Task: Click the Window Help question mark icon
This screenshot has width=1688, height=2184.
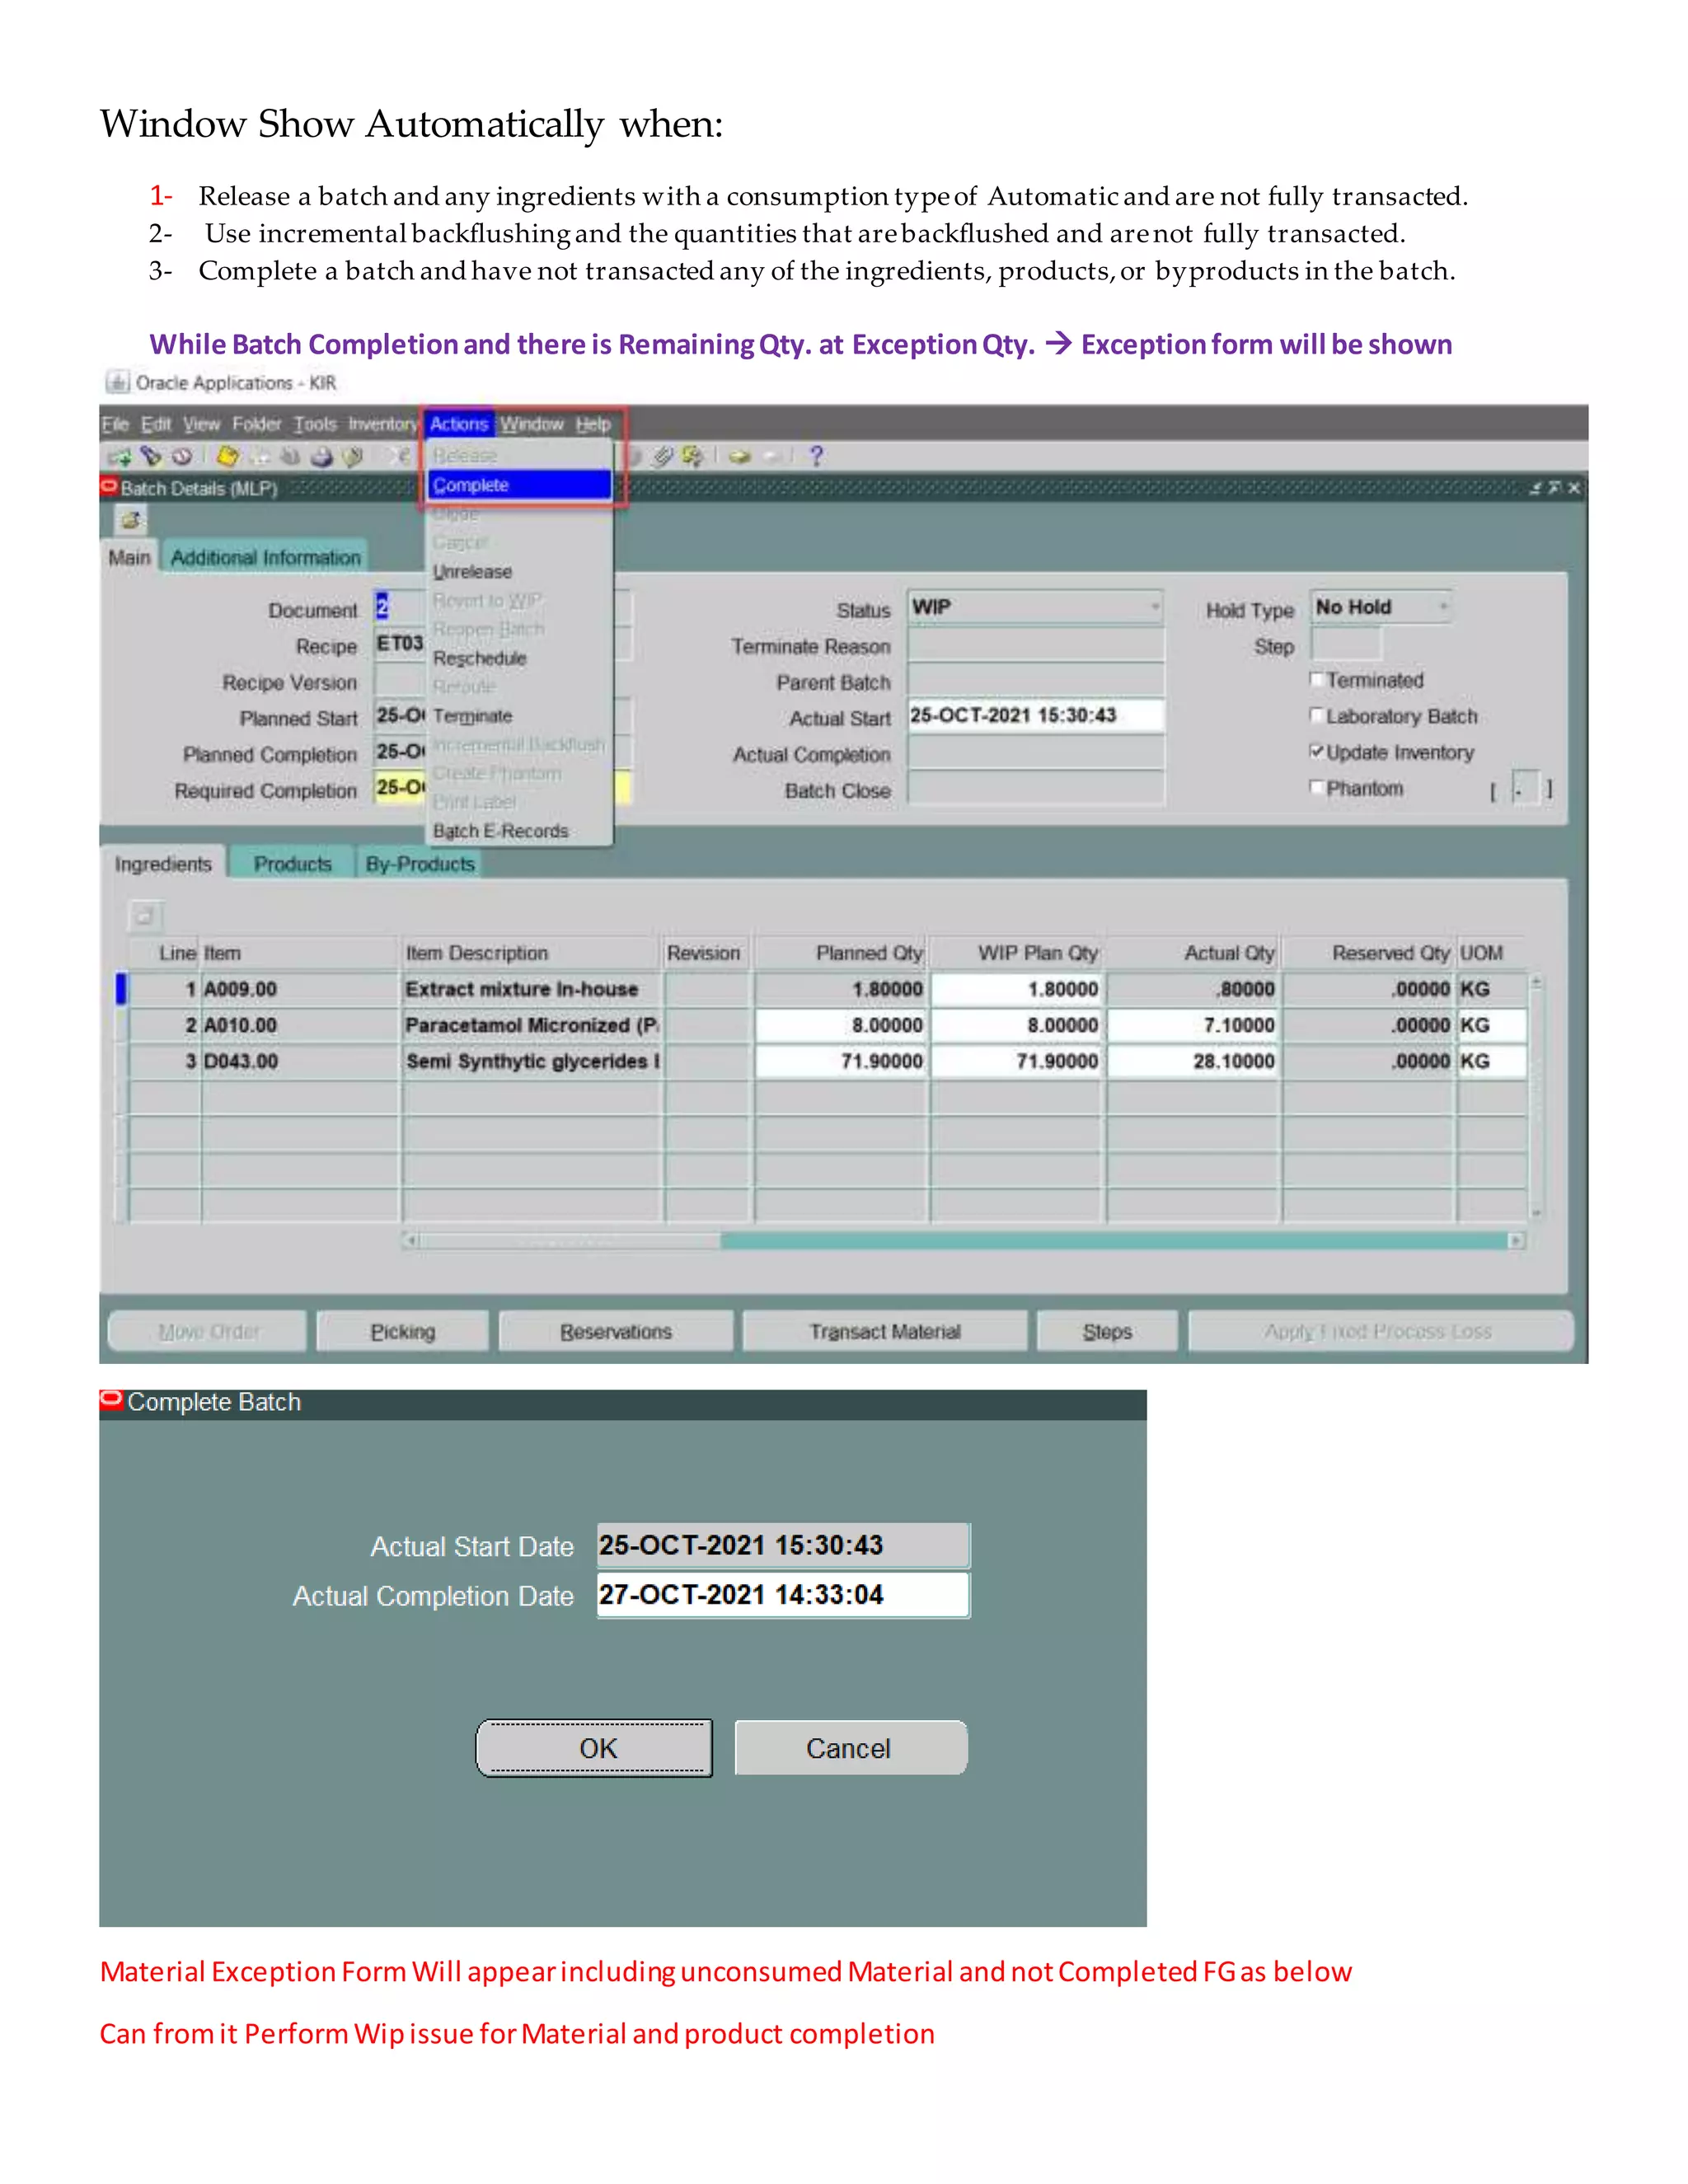Action: 816,457
